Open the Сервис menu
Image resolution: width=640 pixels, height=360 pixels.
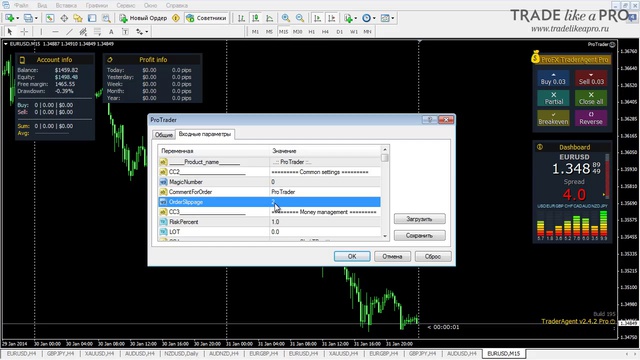(x=126, y=5)
